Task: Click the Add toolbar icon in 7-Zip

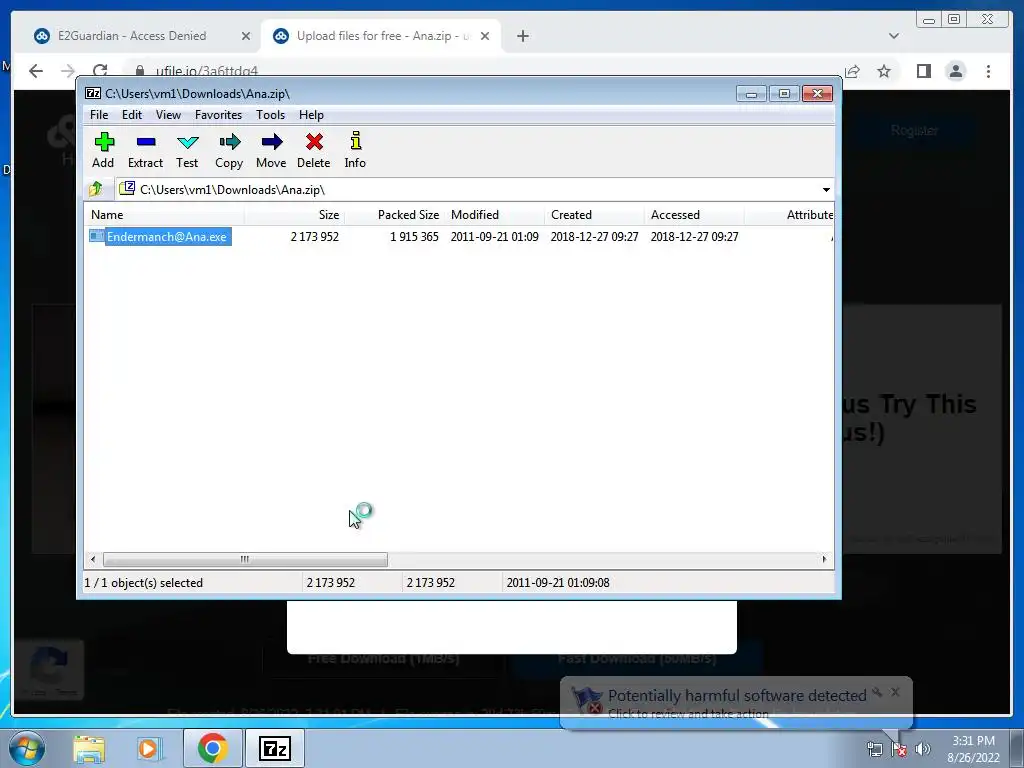Action: [x=104, y=150]
